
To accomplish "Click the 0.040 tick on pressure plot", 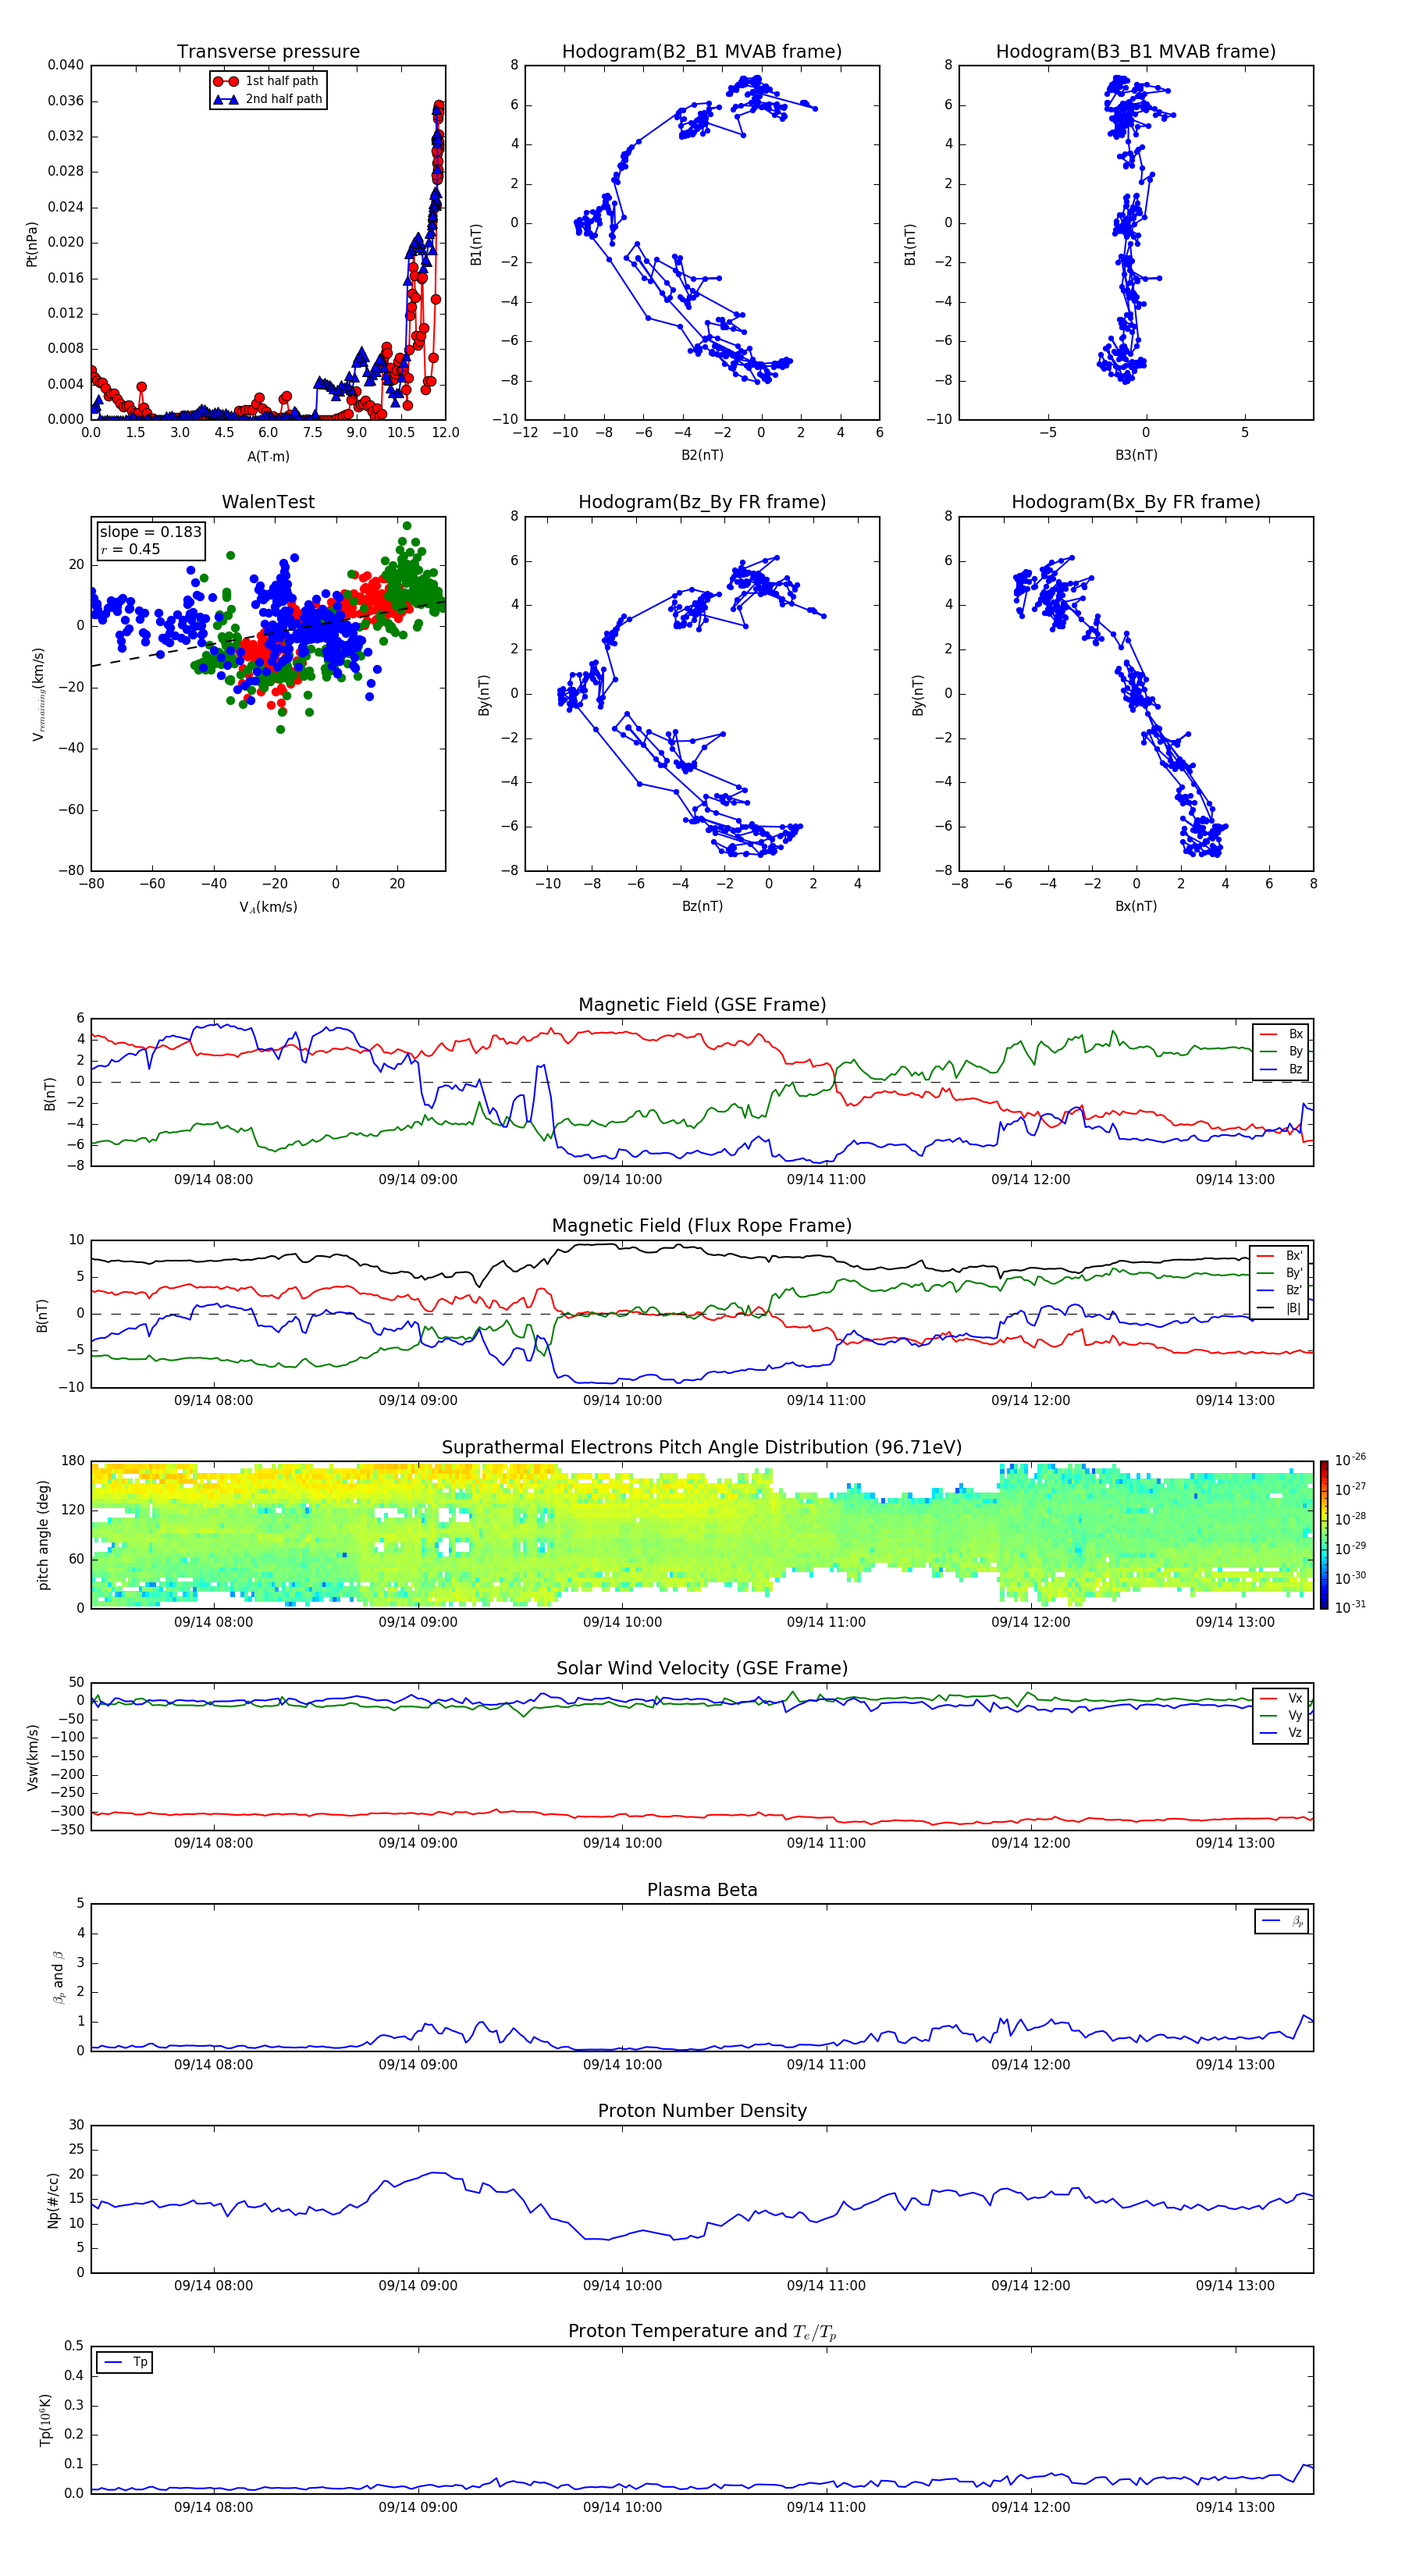I will click(66, 65).
